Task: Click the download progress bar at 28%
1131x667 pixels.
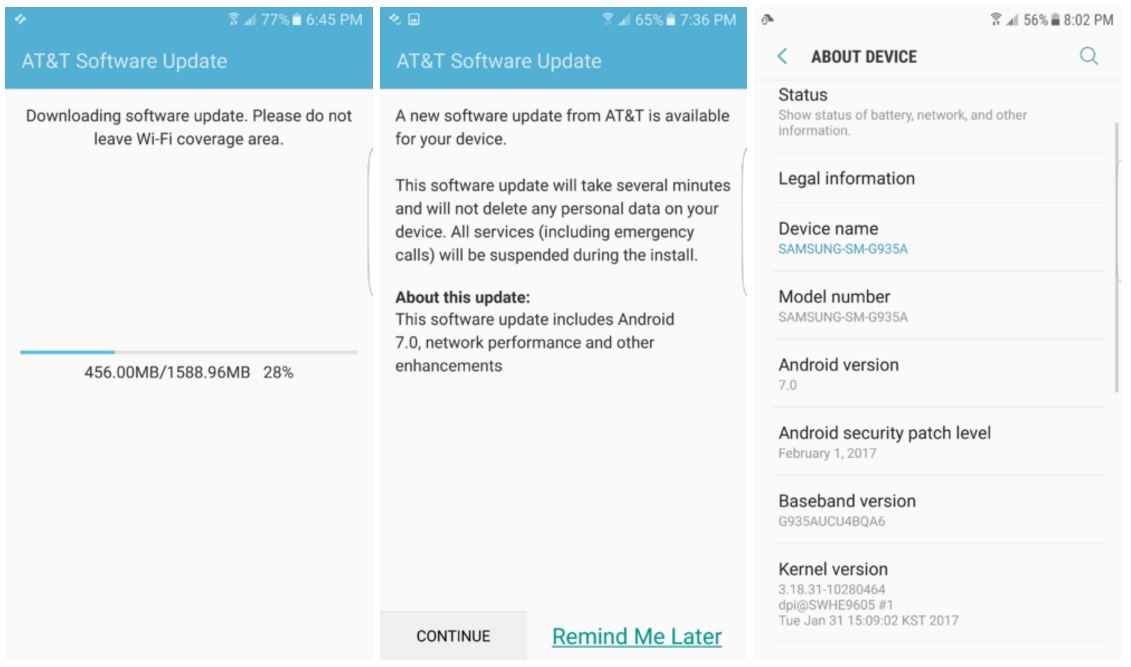Action: [188, 352]
